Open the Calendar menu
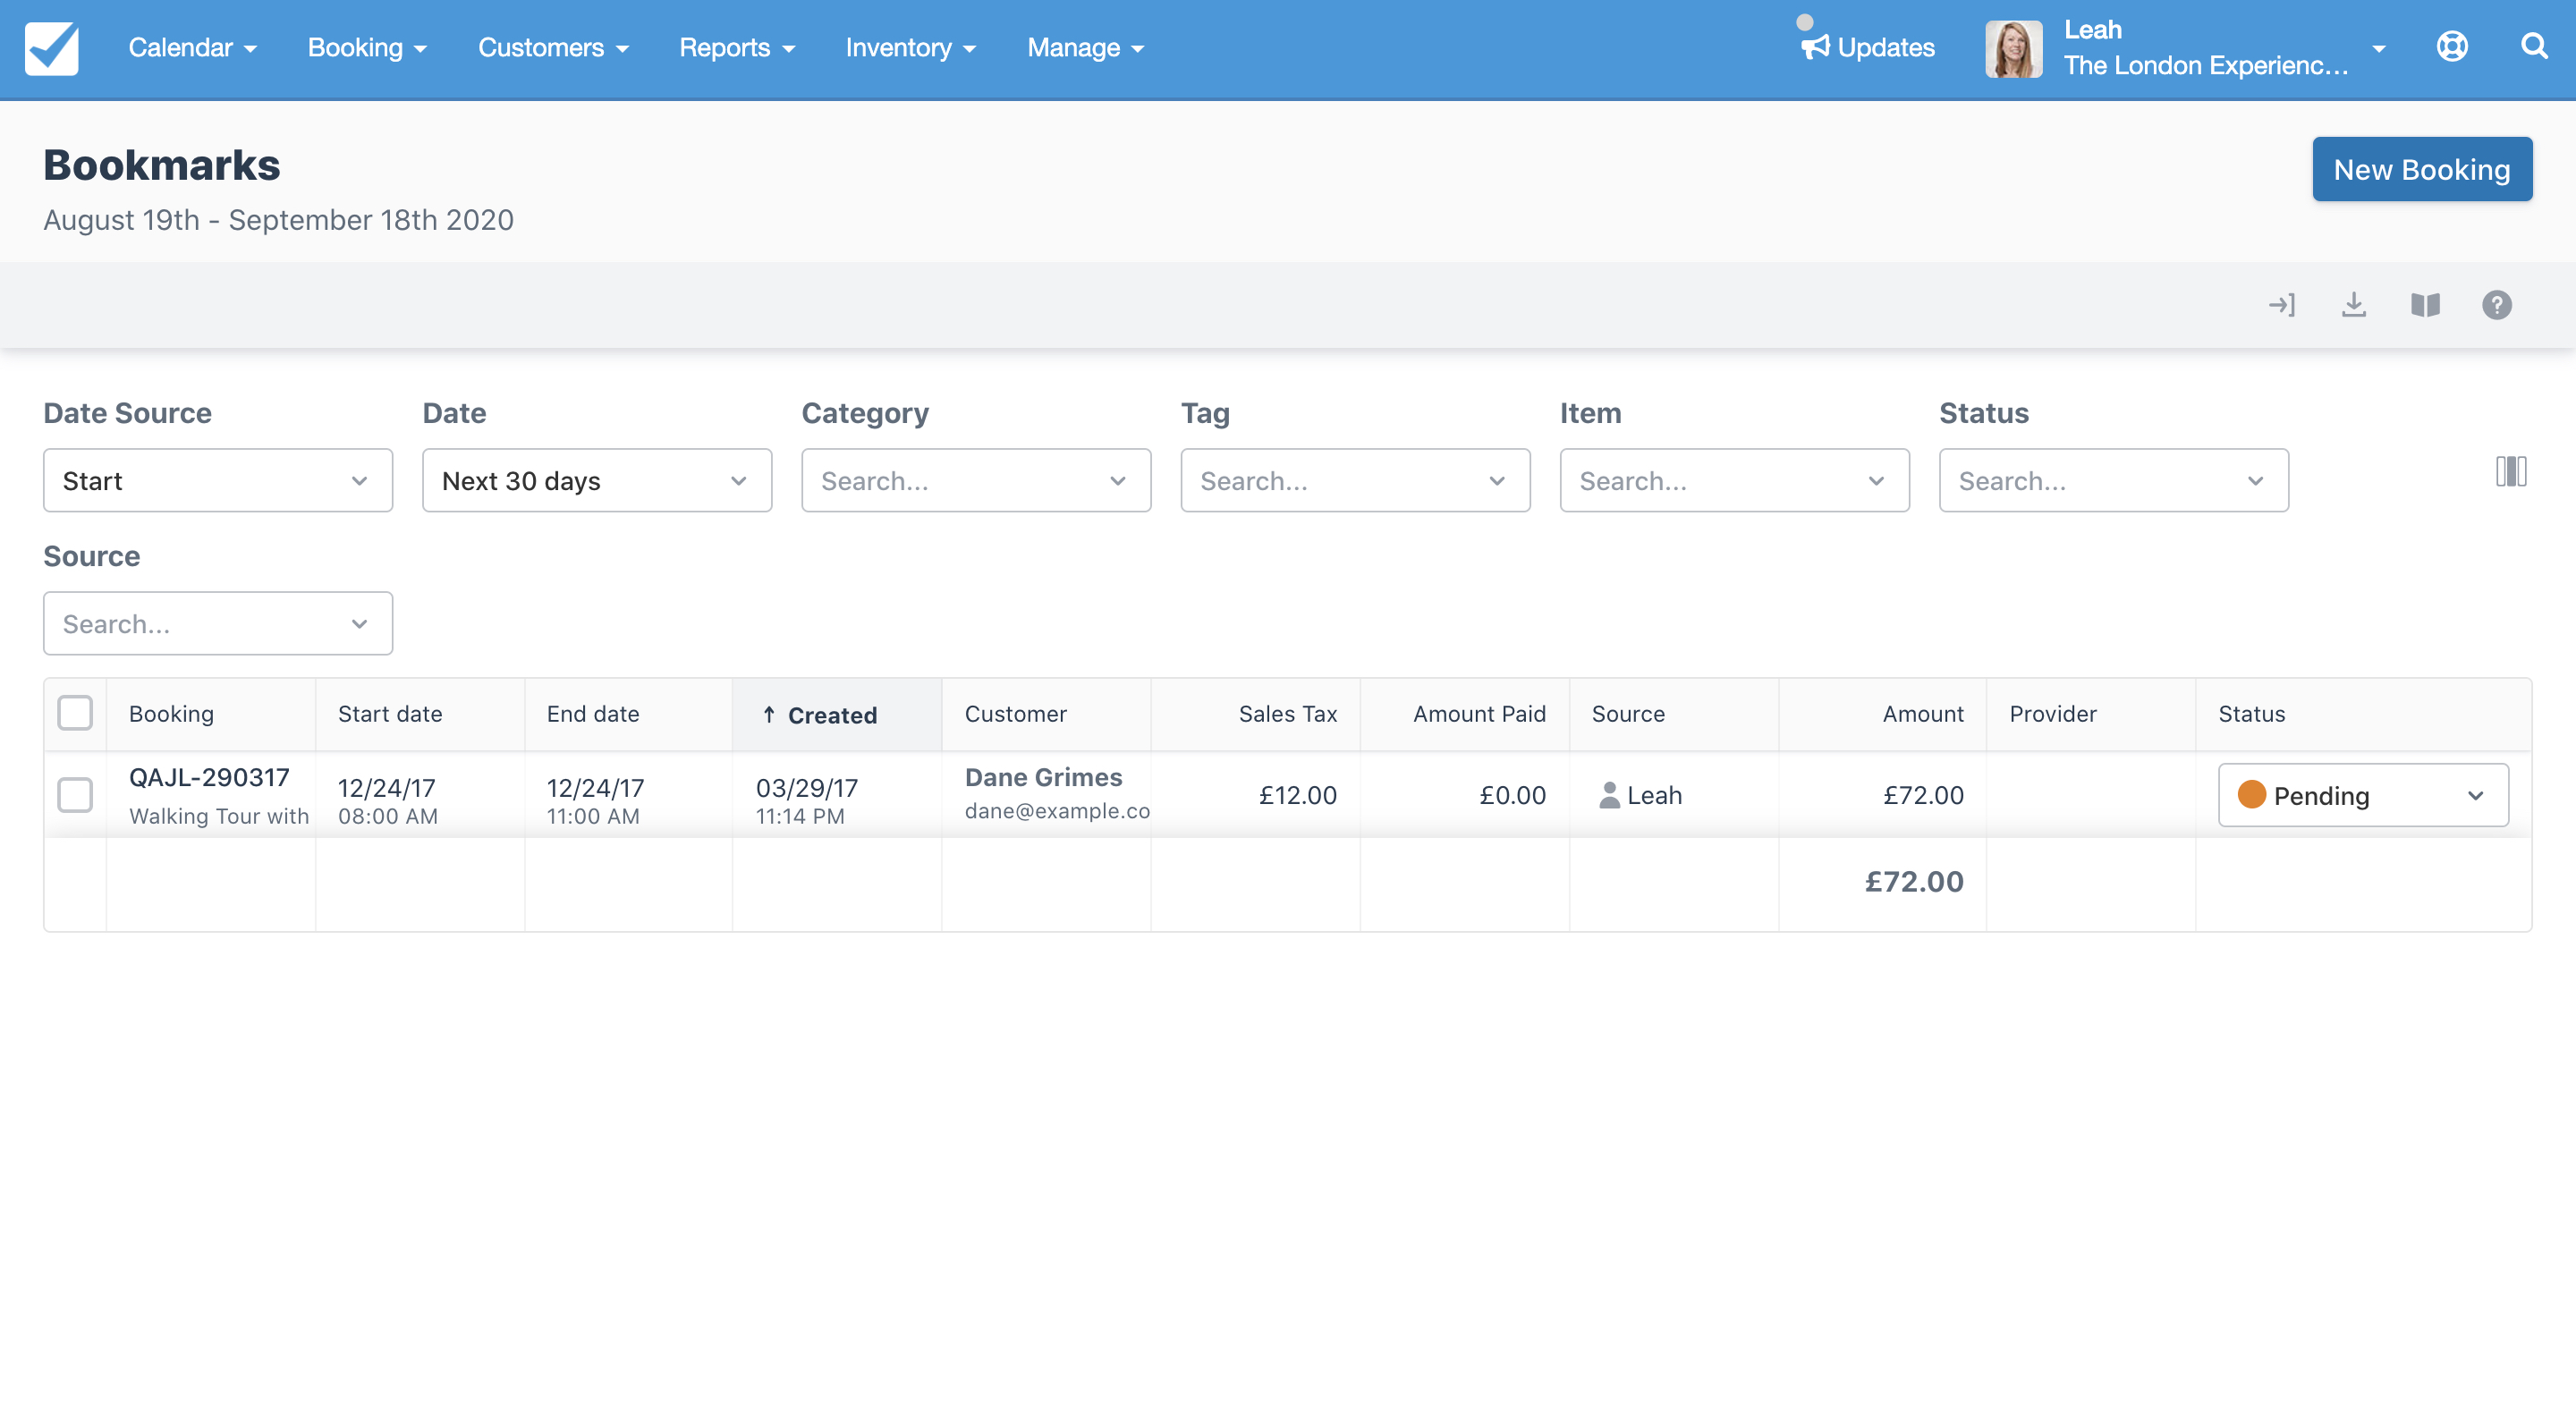This screenshot has height=1405, width=2576. point(192,47)
